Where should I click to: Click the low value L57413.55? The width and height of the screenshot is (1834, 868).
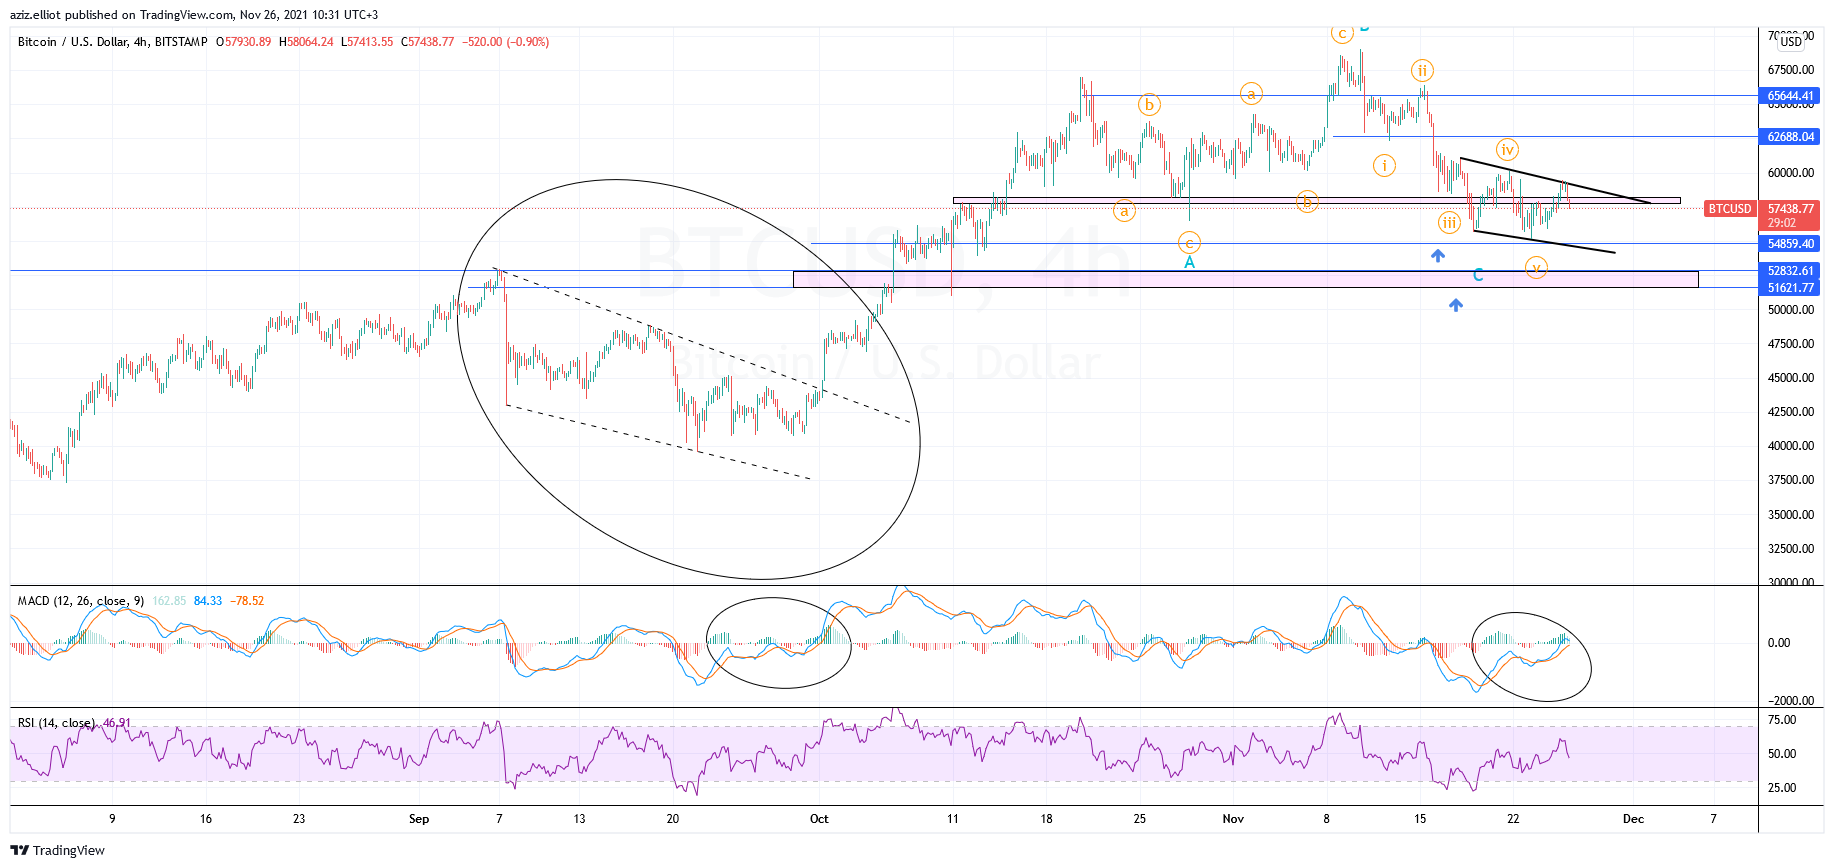pyautogui.click(x=367, y=42)
